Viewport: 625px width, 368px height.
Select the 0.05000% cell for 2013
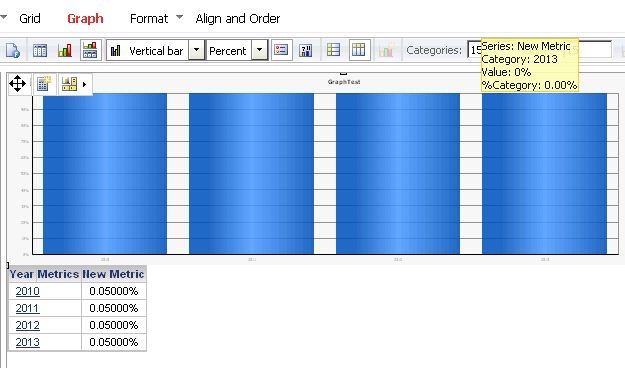114,342
